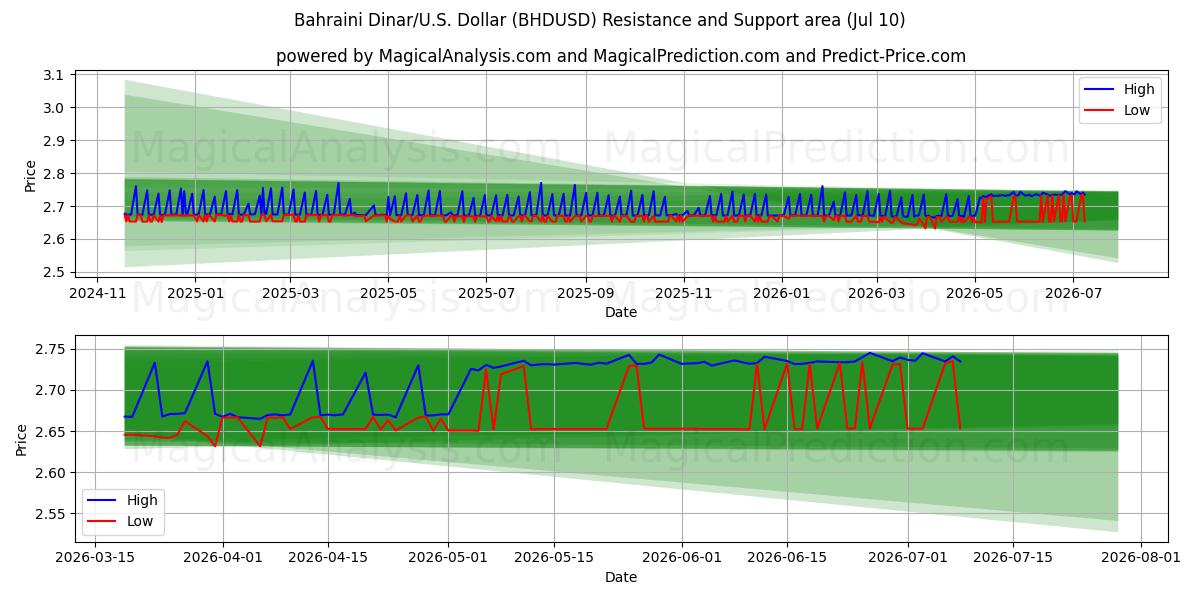Click the '2.6' y-axis value

coord(54,240)
